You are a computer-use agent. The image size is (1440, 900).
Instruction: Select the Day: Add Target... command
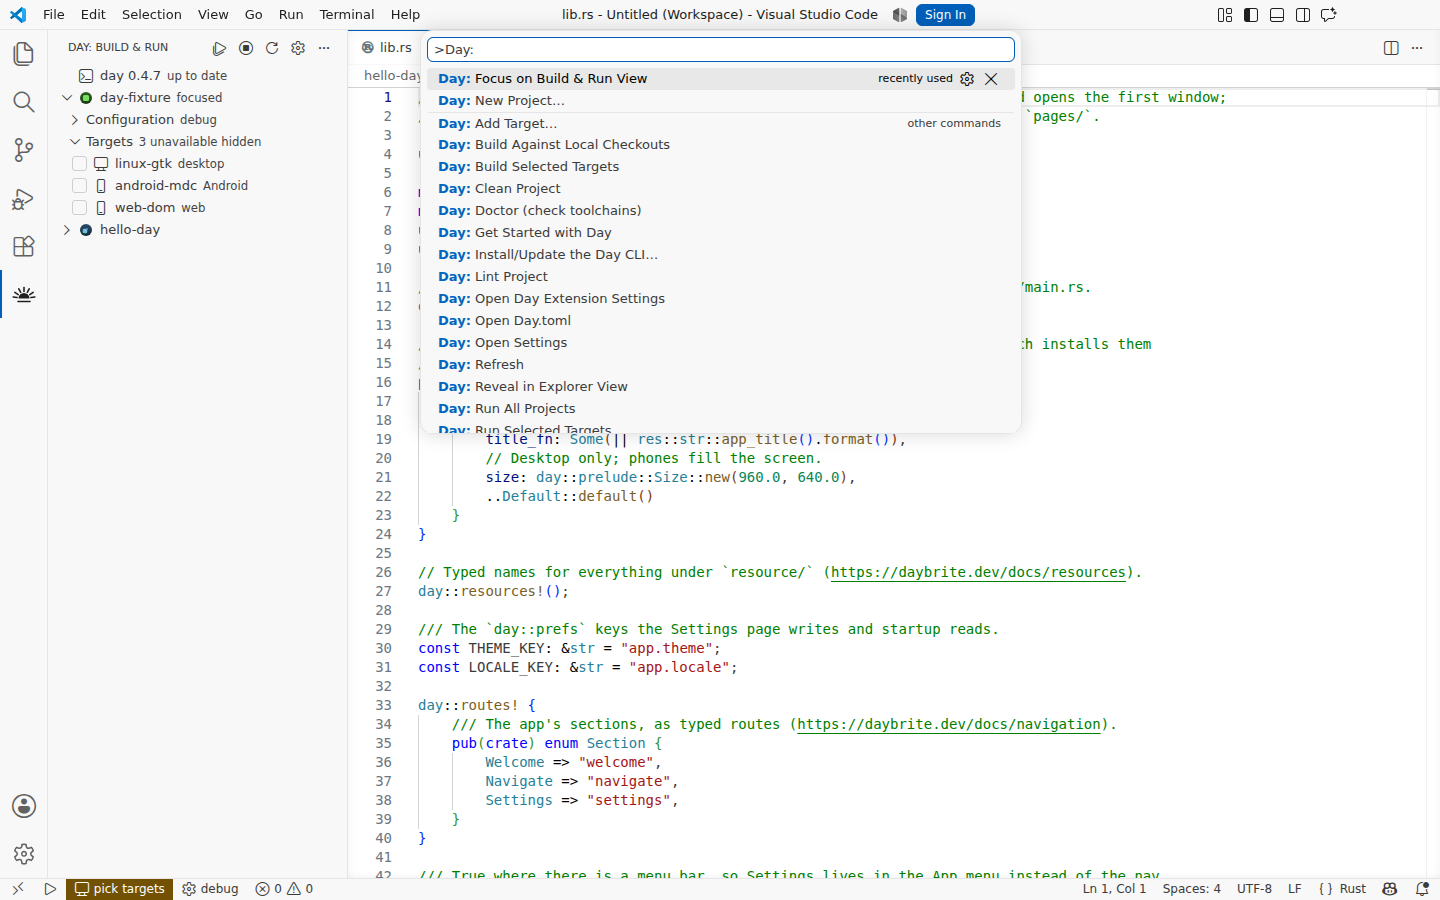click(721, 124)
